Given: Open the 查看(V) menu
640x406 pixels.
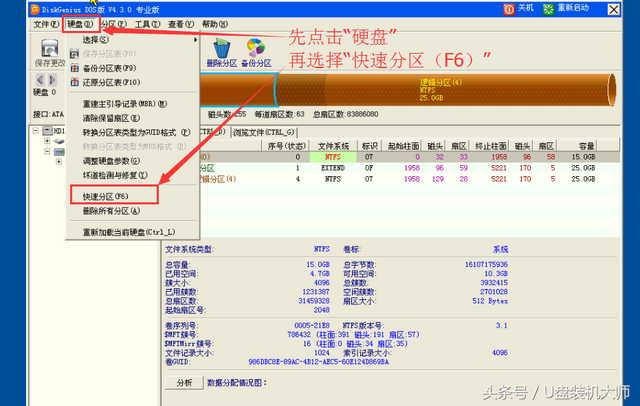Looking at the screenshot, I should (x=181, y=24).
